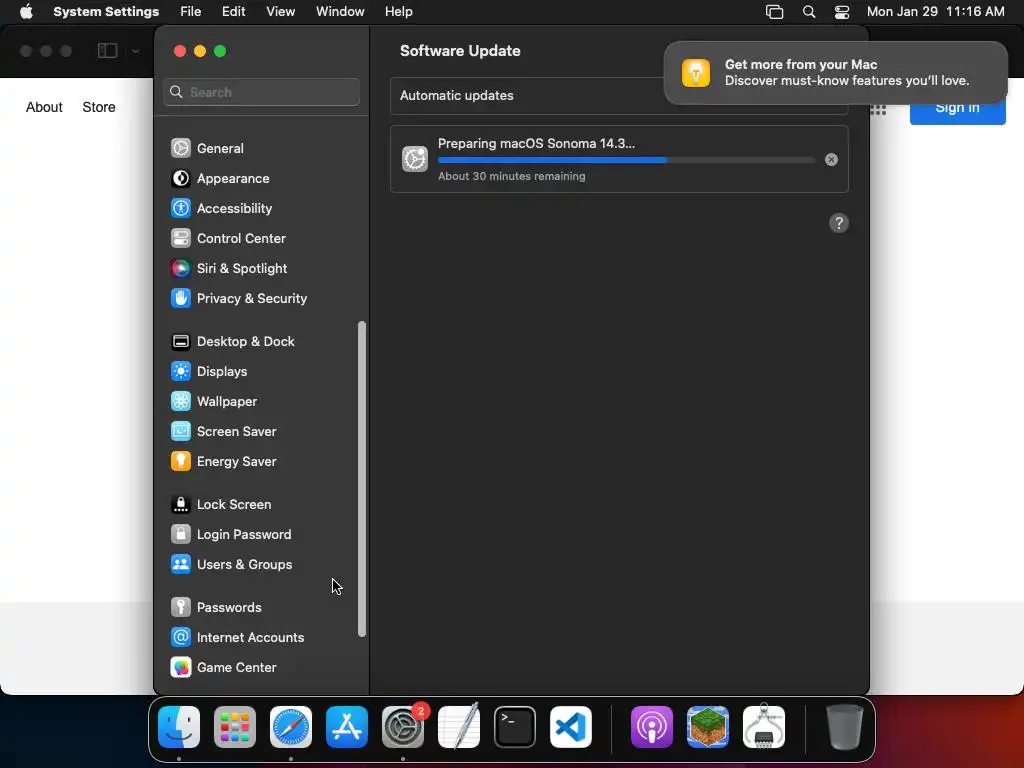Cancel the macOS Sonoma update preparation
Screen dimensions: 1024x768
tap(831, 159)
